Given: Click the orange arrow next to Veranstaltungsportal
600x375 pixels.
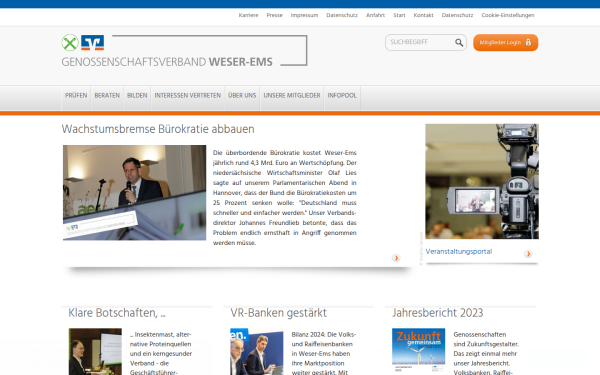Looking at the screenshot, I should [528, 253].
